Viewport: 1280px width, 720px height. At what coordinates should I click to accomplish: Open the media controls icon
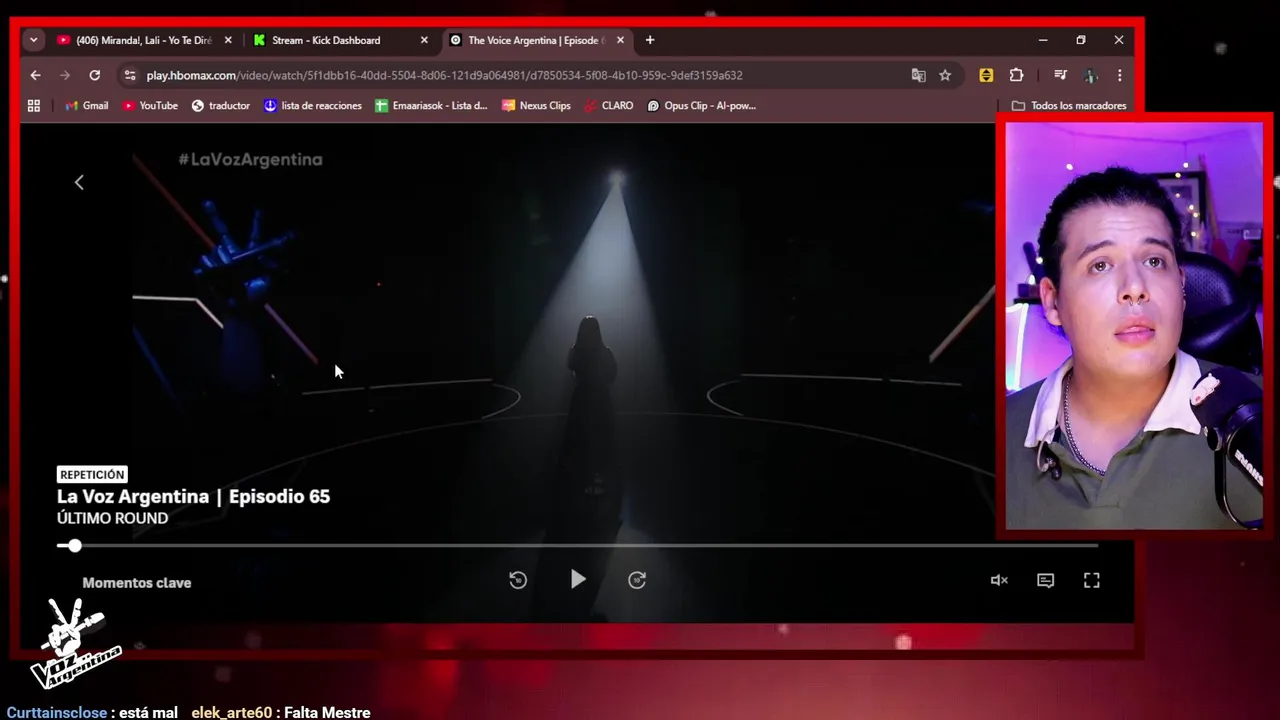point(1060,75)
